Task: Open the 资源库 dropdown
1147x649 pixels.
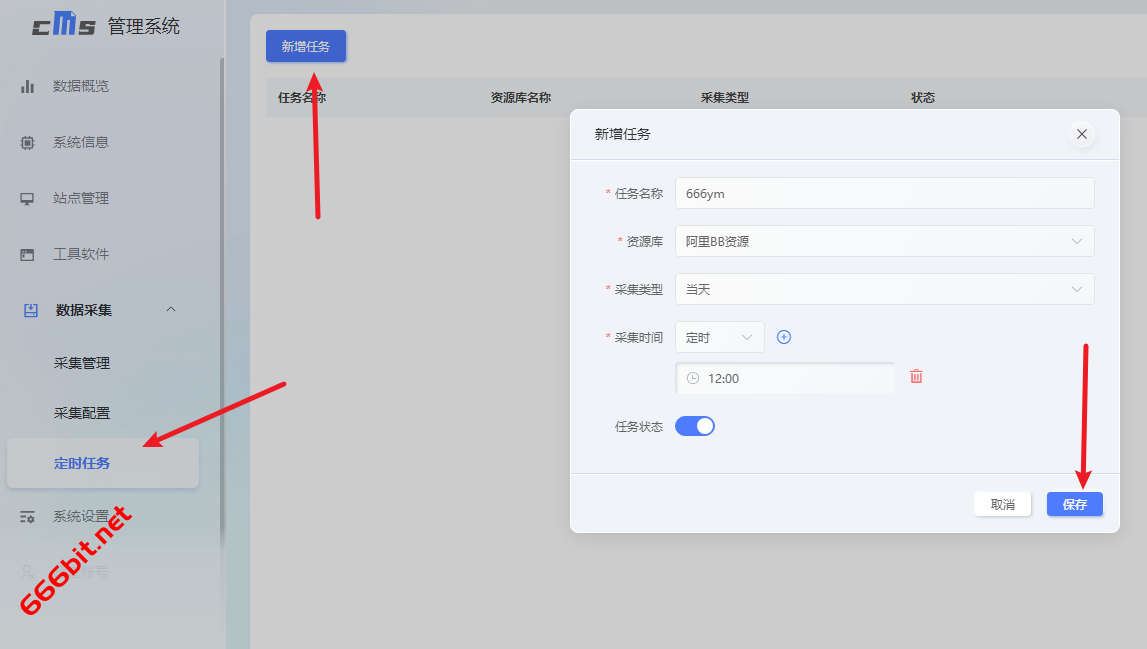Action: 884,241
